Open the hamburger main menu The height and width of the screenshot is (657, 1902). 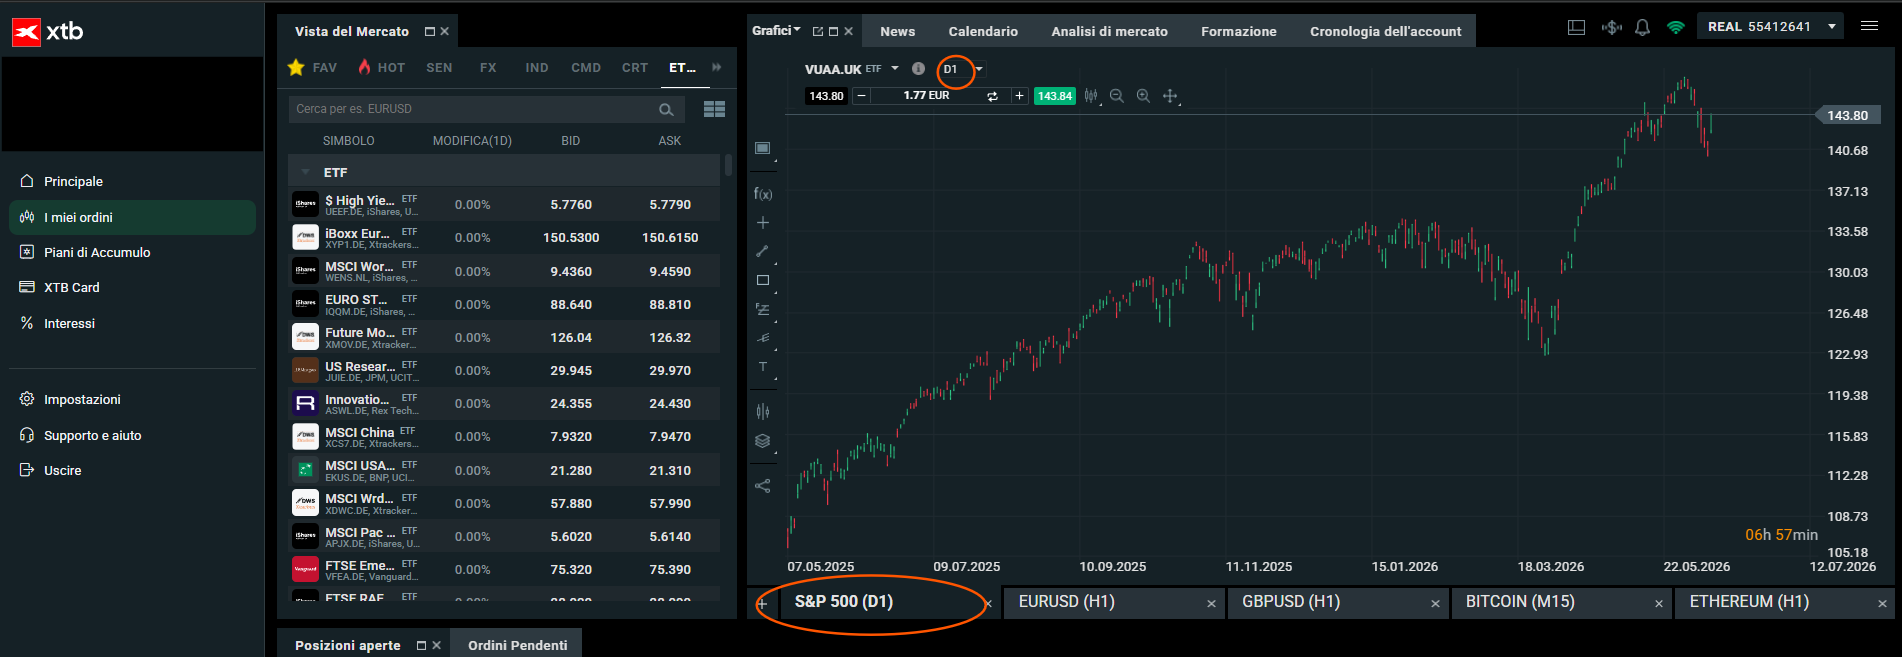pos(1869,26)
